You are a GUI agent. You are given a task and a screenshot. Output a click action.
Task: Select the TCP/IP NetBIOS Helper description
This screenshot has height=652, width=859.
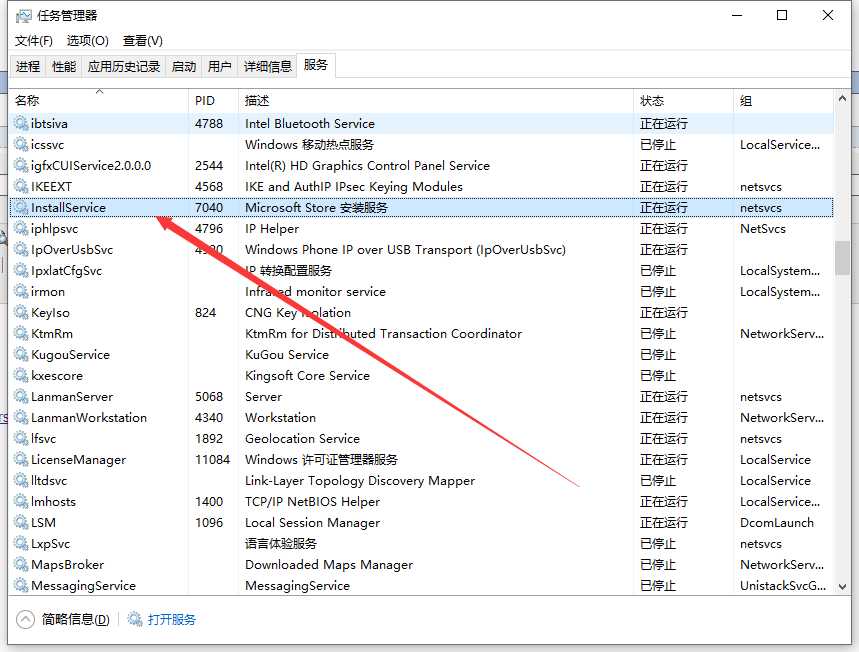click(x=312, y=502)
